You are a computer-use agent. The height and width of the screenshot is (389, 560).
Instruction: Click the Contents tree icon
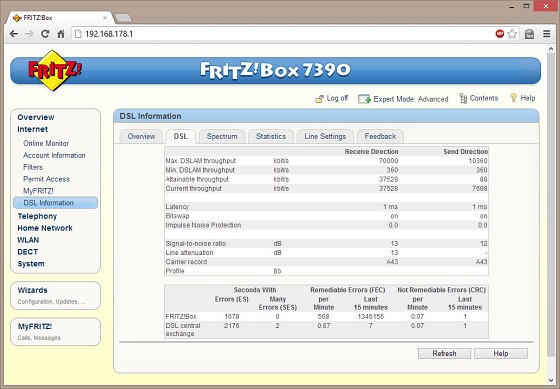(463, 98)
